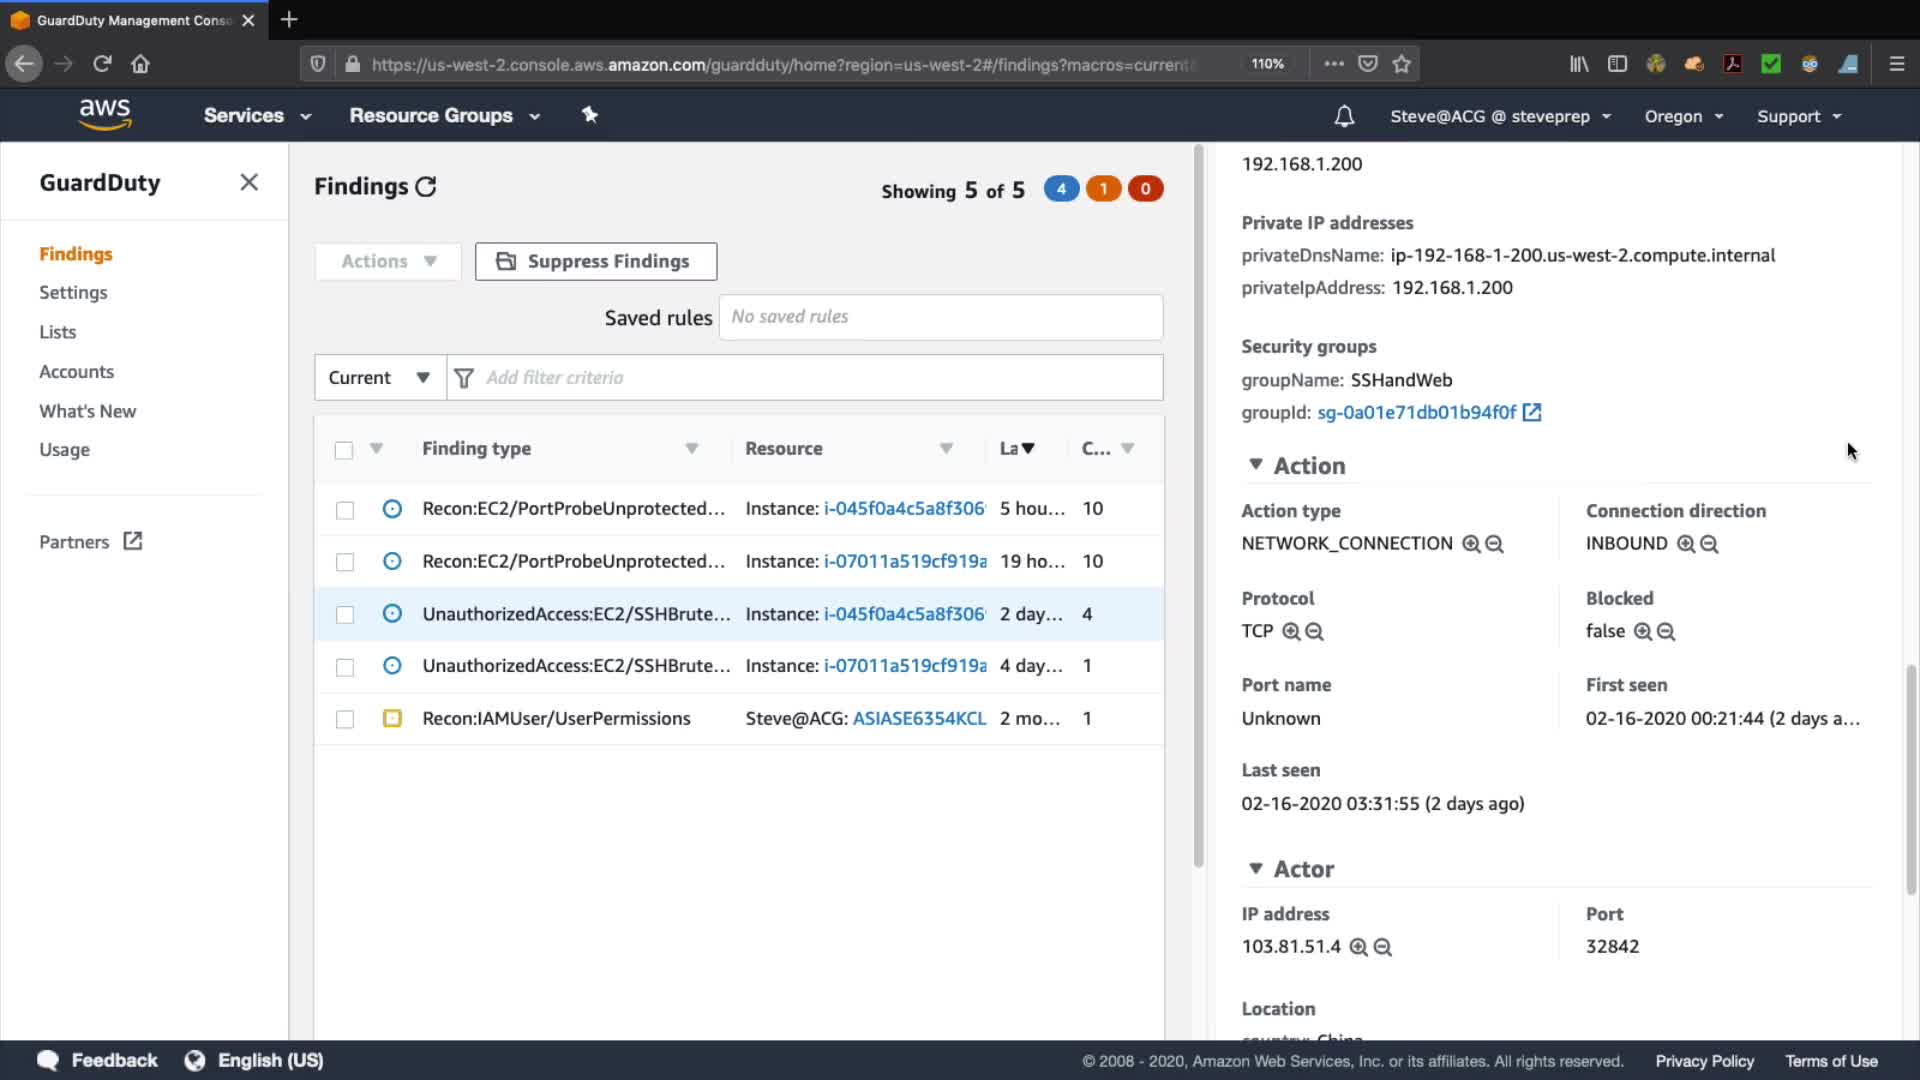Image resolution: width=1920 pixels, height=1080 pixels.
Task: Close the GuardDuty side navigation panel
Action: (x=249, y=182)
